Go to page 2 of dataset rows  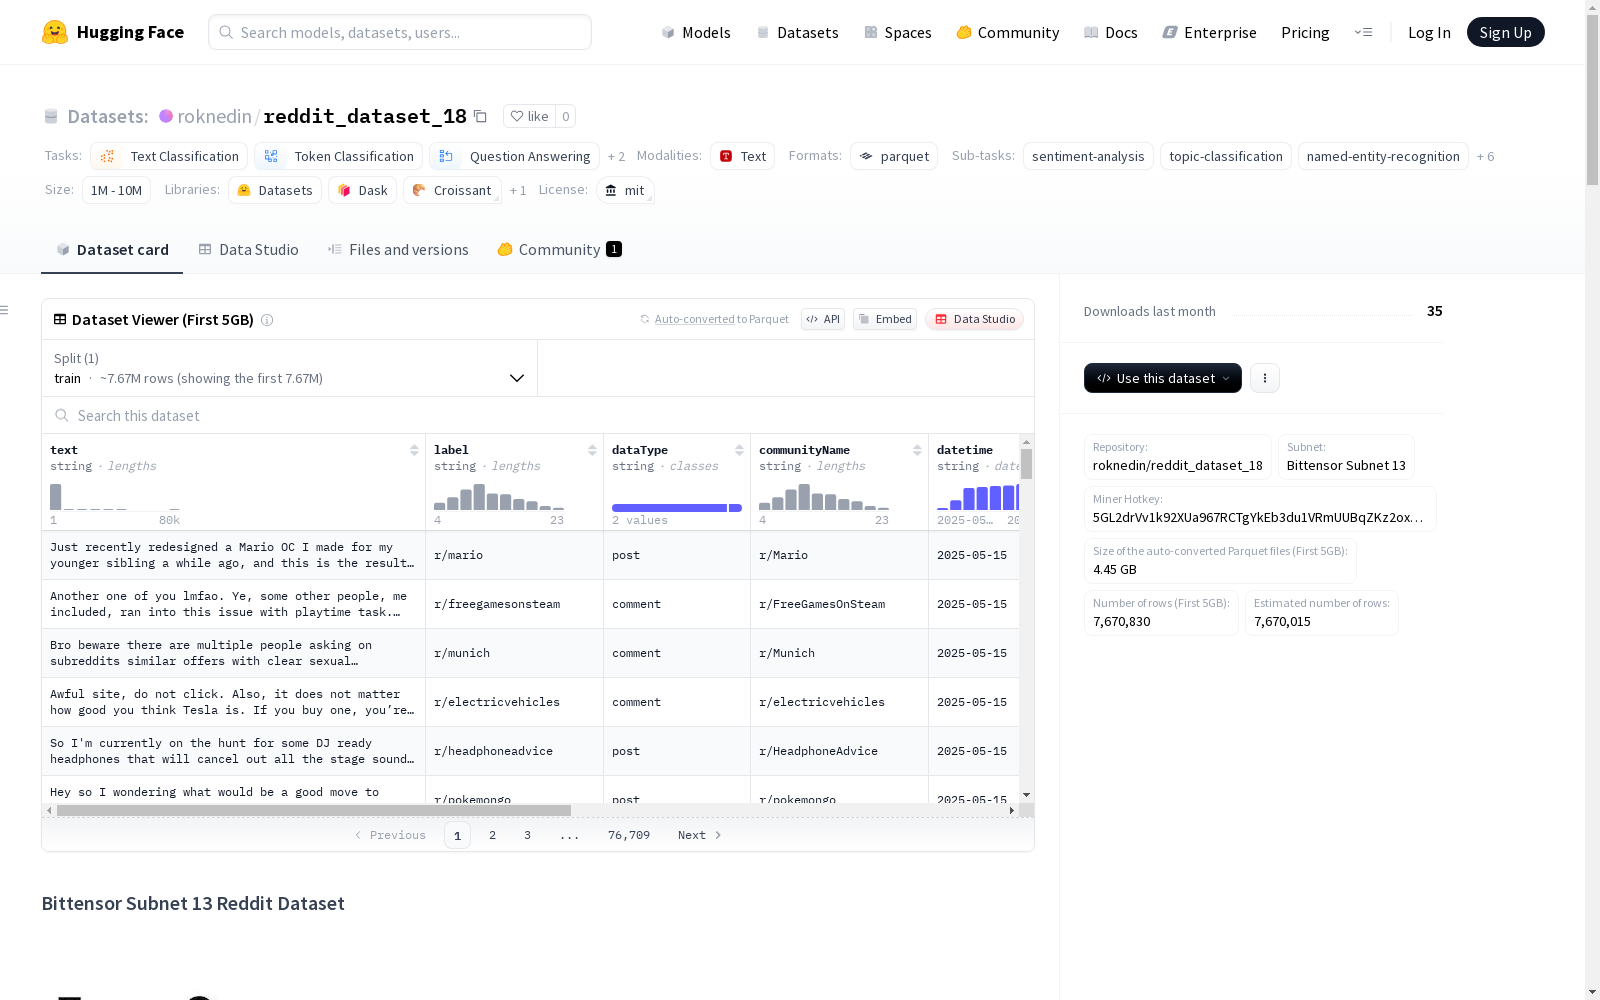[492, 835]
